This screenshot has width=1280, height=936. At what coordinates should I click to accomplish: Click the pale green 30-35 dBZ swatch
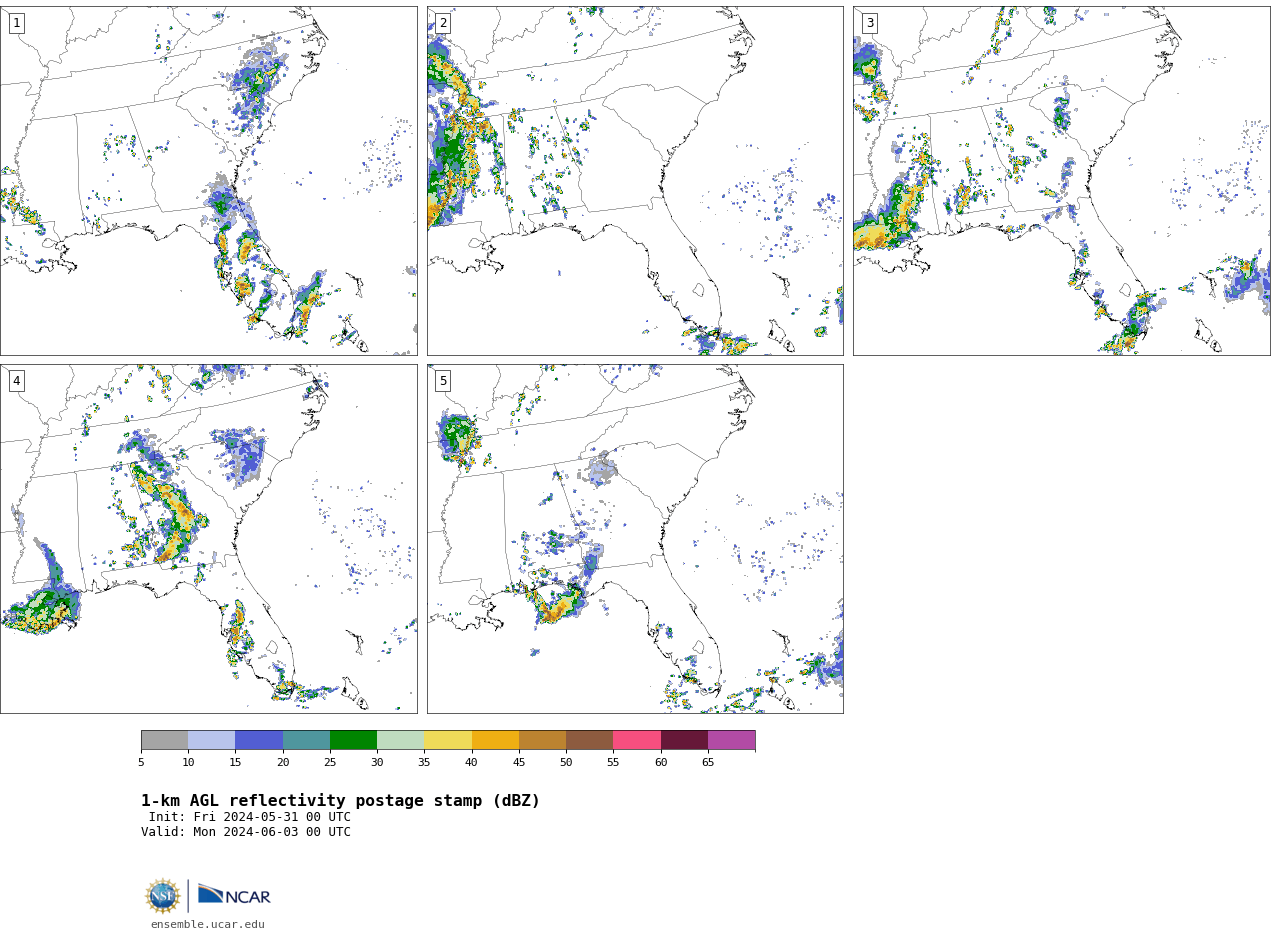400,740
